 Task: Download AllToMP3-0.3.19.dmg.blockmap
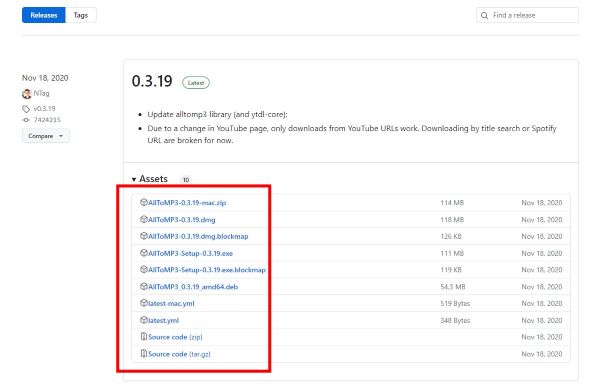click(x=198, y=236)
